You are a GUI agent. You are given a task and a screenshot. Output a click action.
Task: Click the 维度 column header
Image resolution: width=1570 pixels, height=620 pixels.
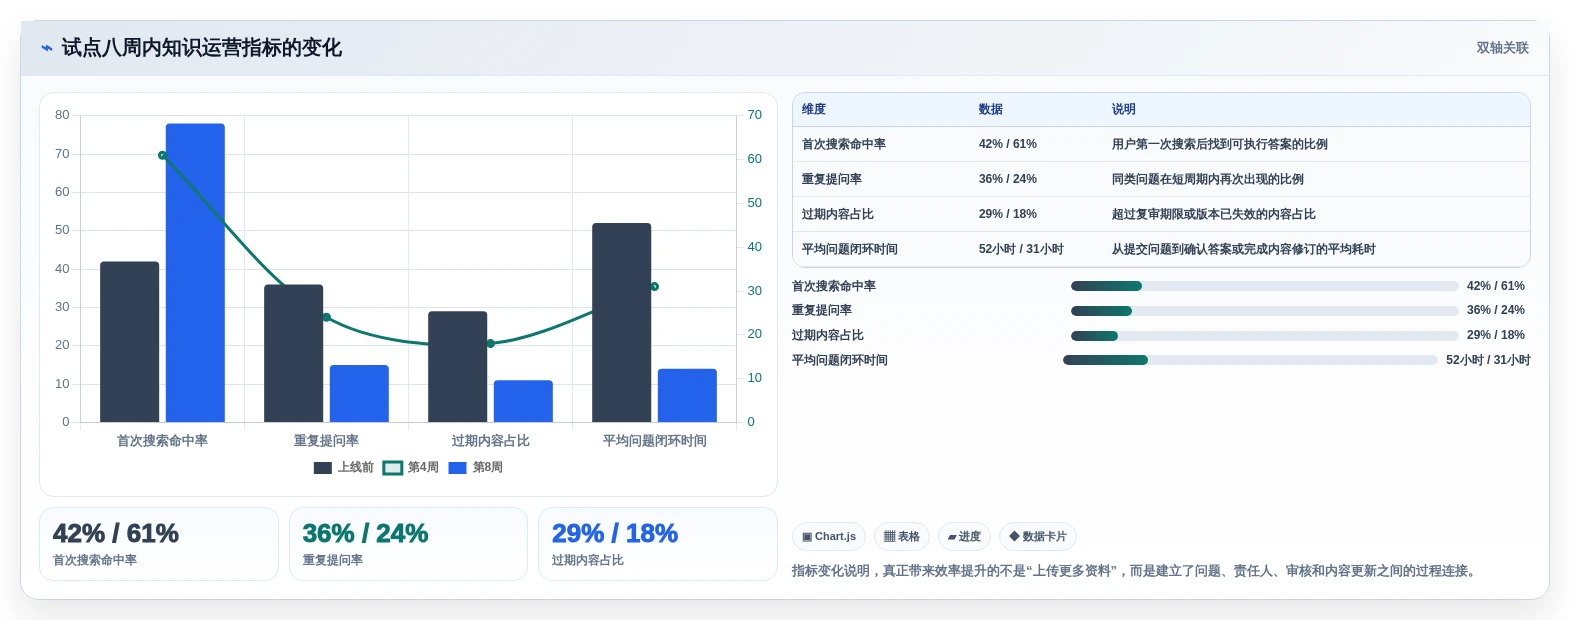coord(814,110)
